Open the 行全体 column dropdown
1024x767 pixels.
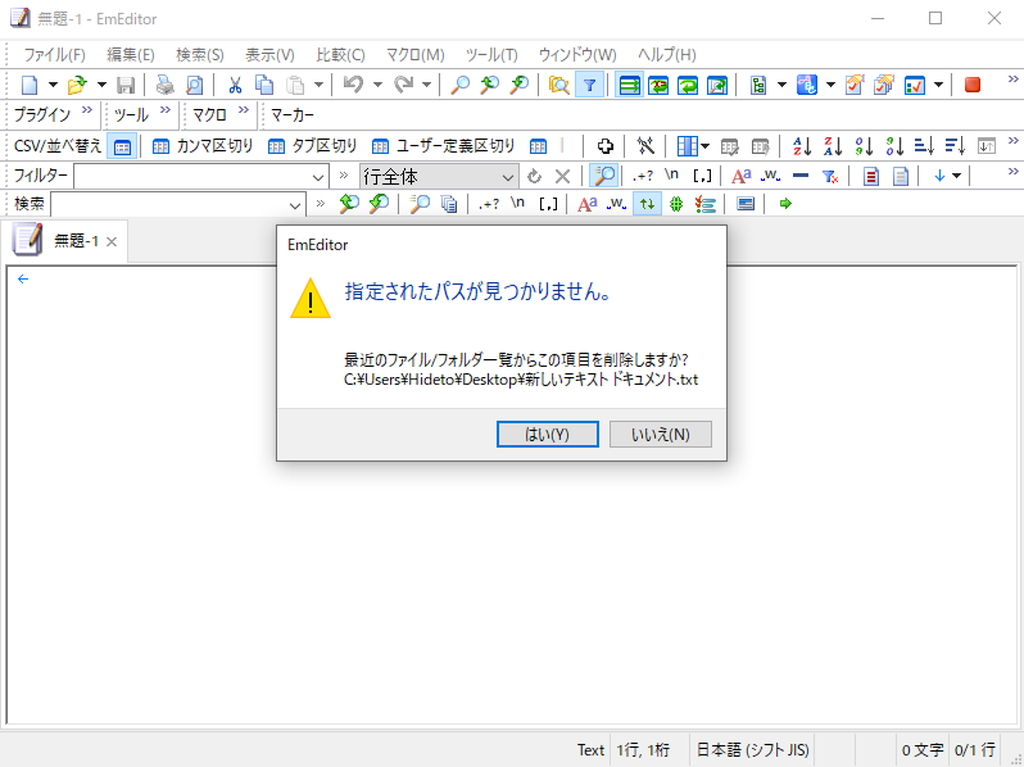(x=439, y=176)
